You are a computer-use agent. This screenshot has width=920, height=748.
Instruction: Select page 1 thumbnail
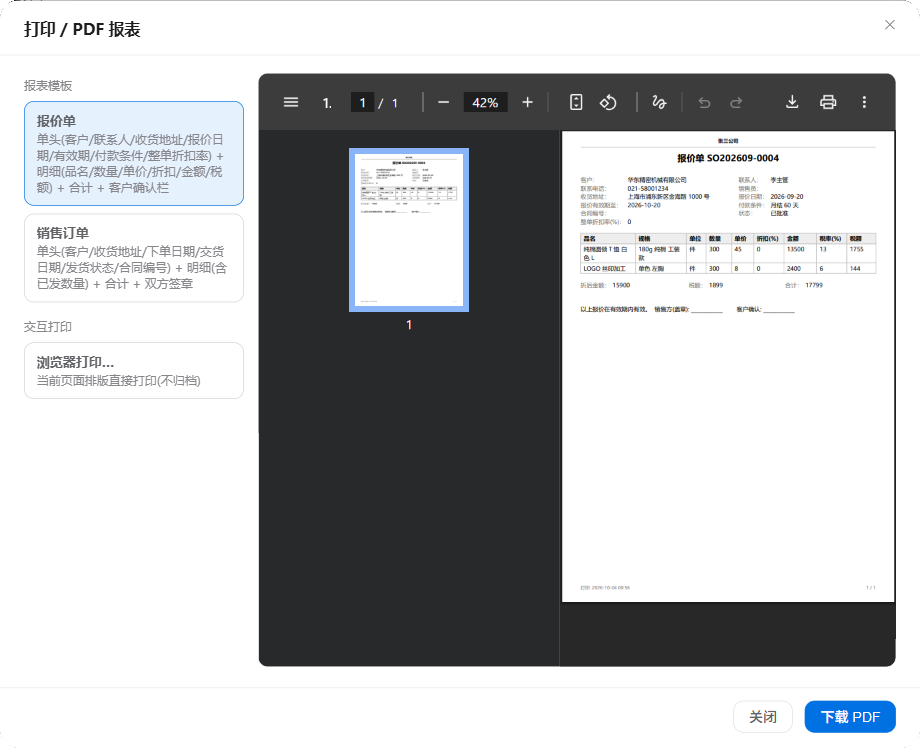pos(409,229)
